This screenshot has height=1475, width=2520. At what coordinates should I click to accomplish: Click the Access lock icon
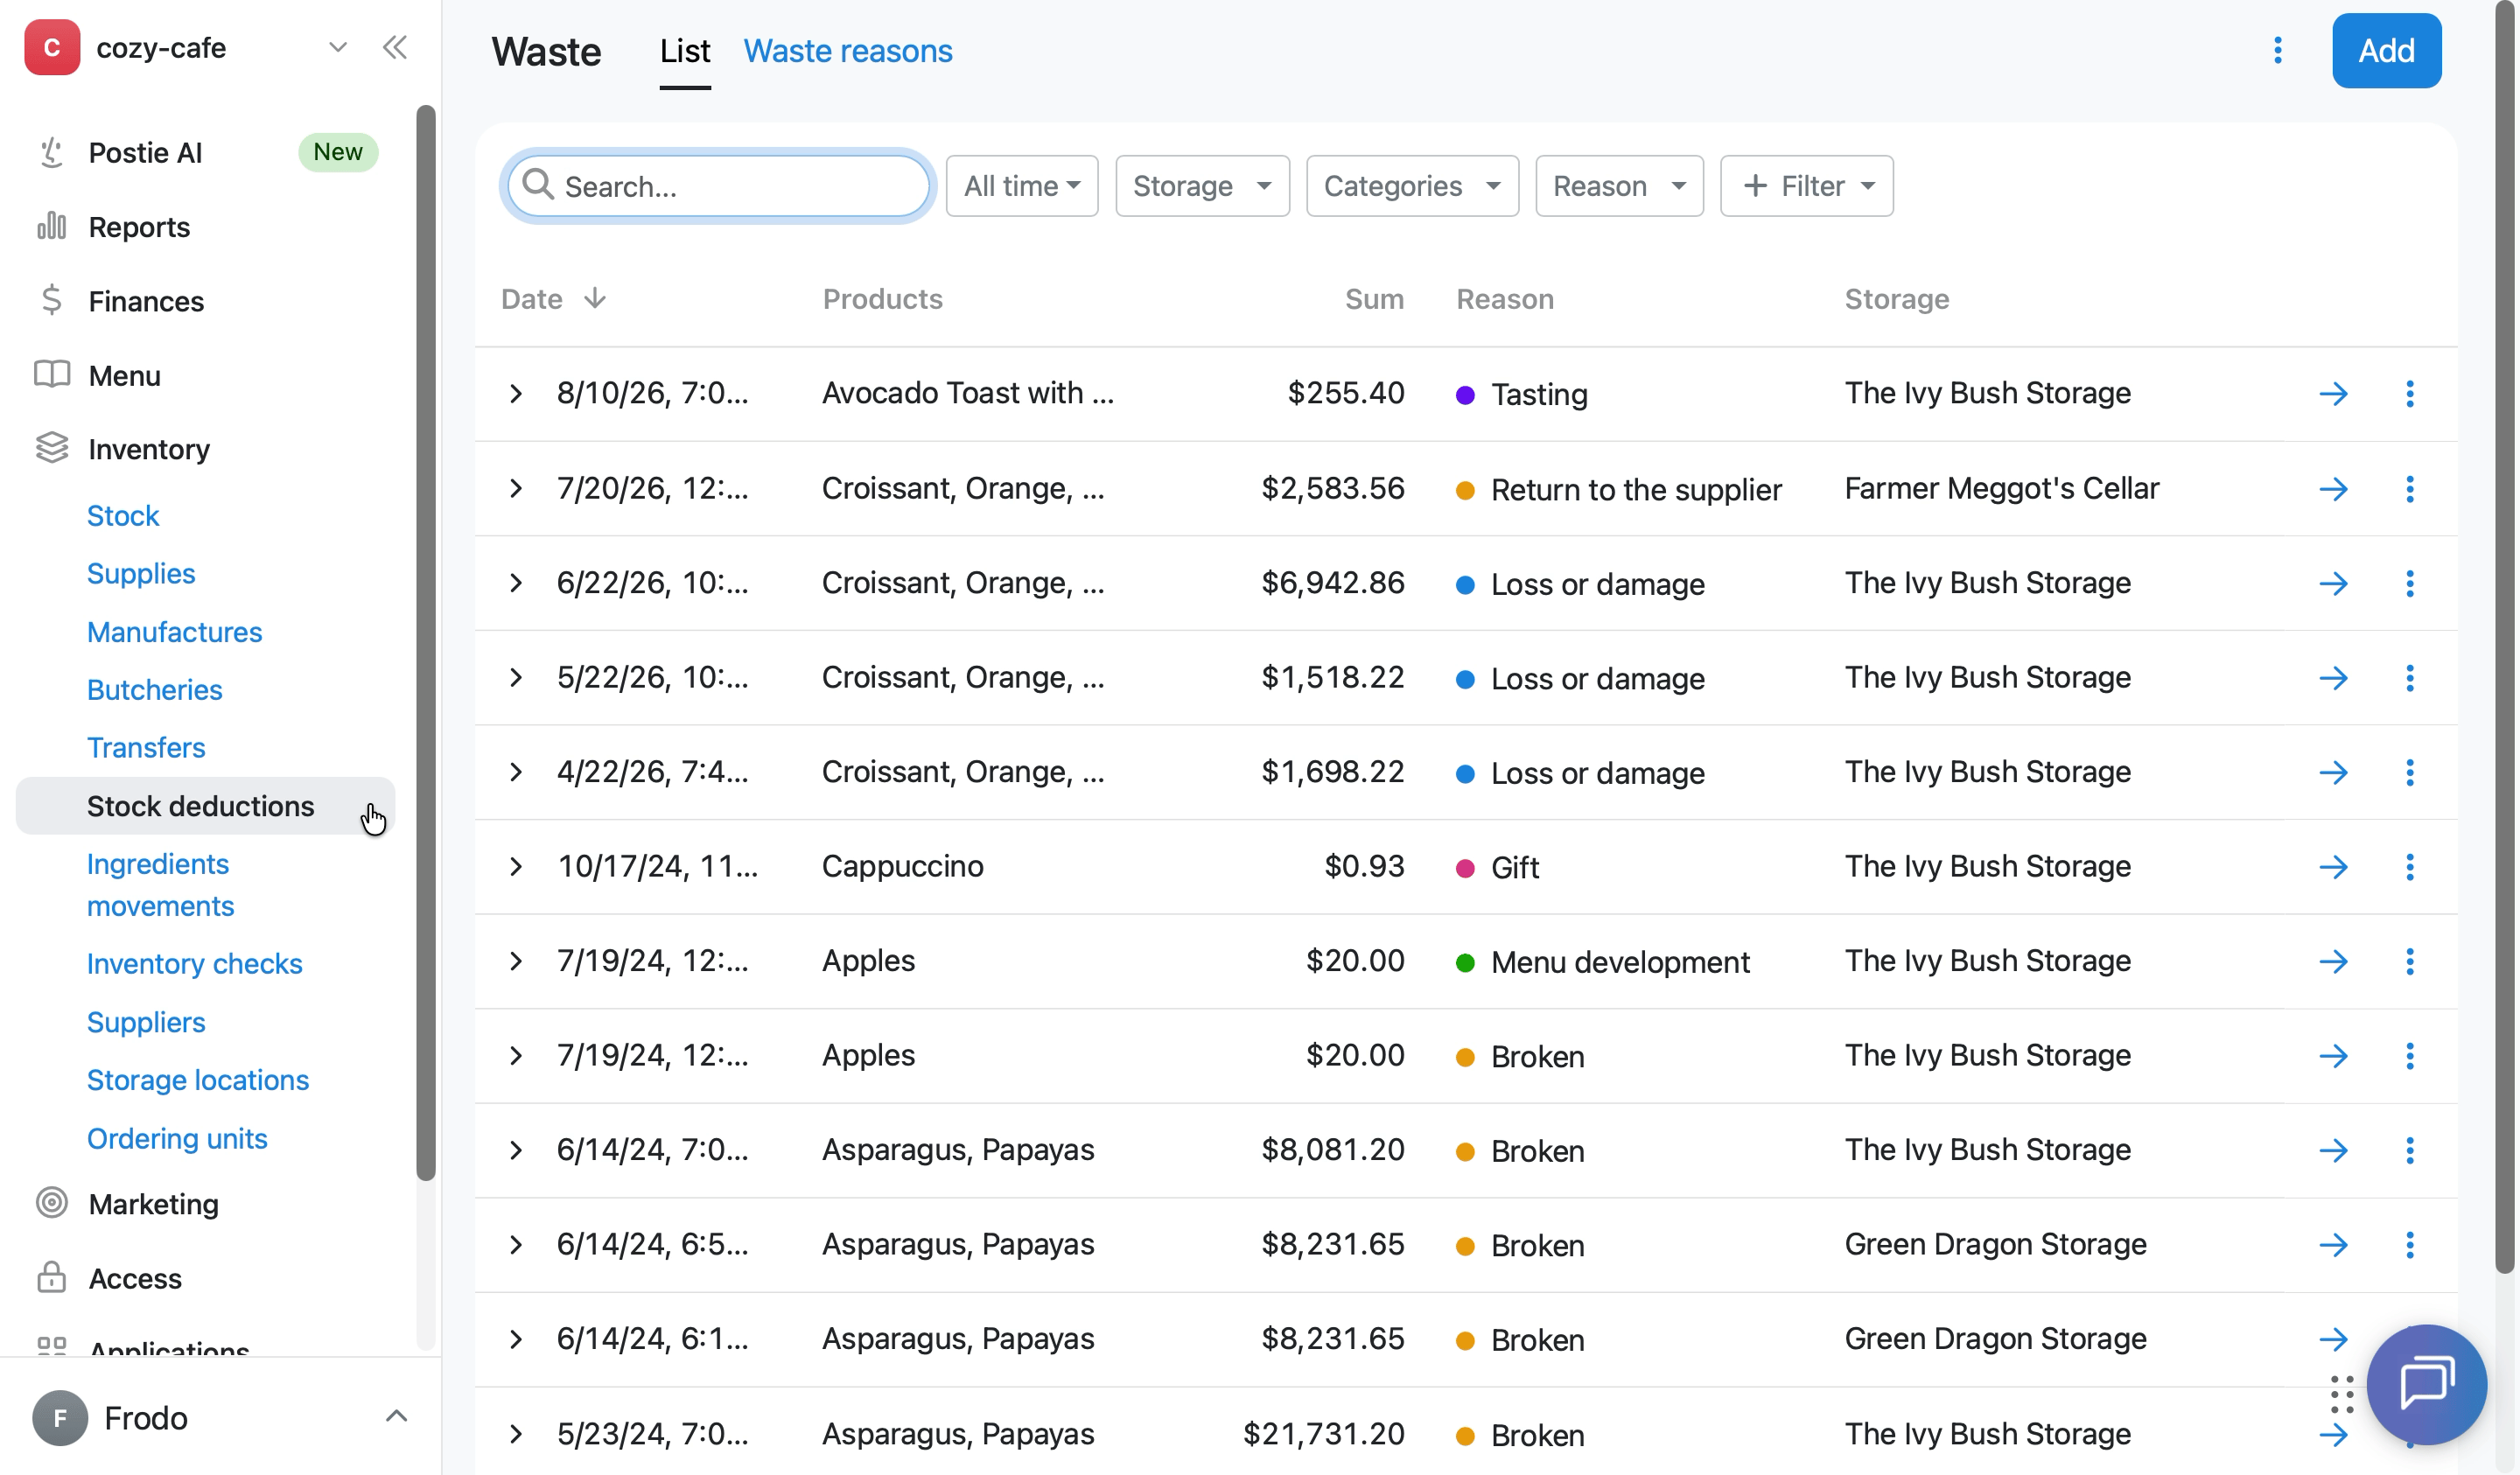tap(51, 1277)
